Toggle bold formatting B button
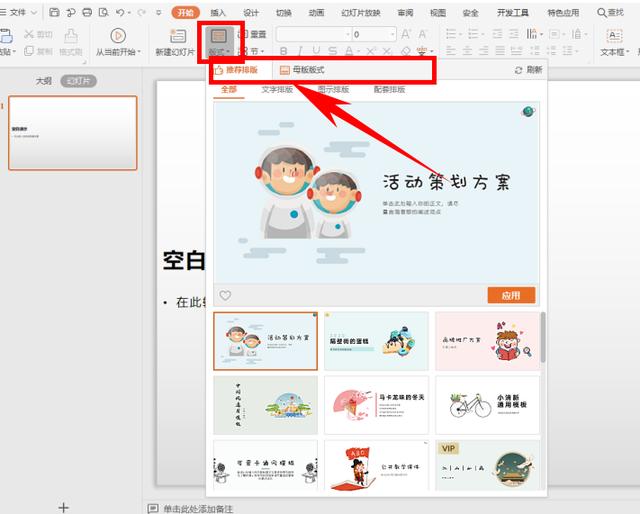The width and height of the screenshot is (640, 514). [x=283, y=51]
